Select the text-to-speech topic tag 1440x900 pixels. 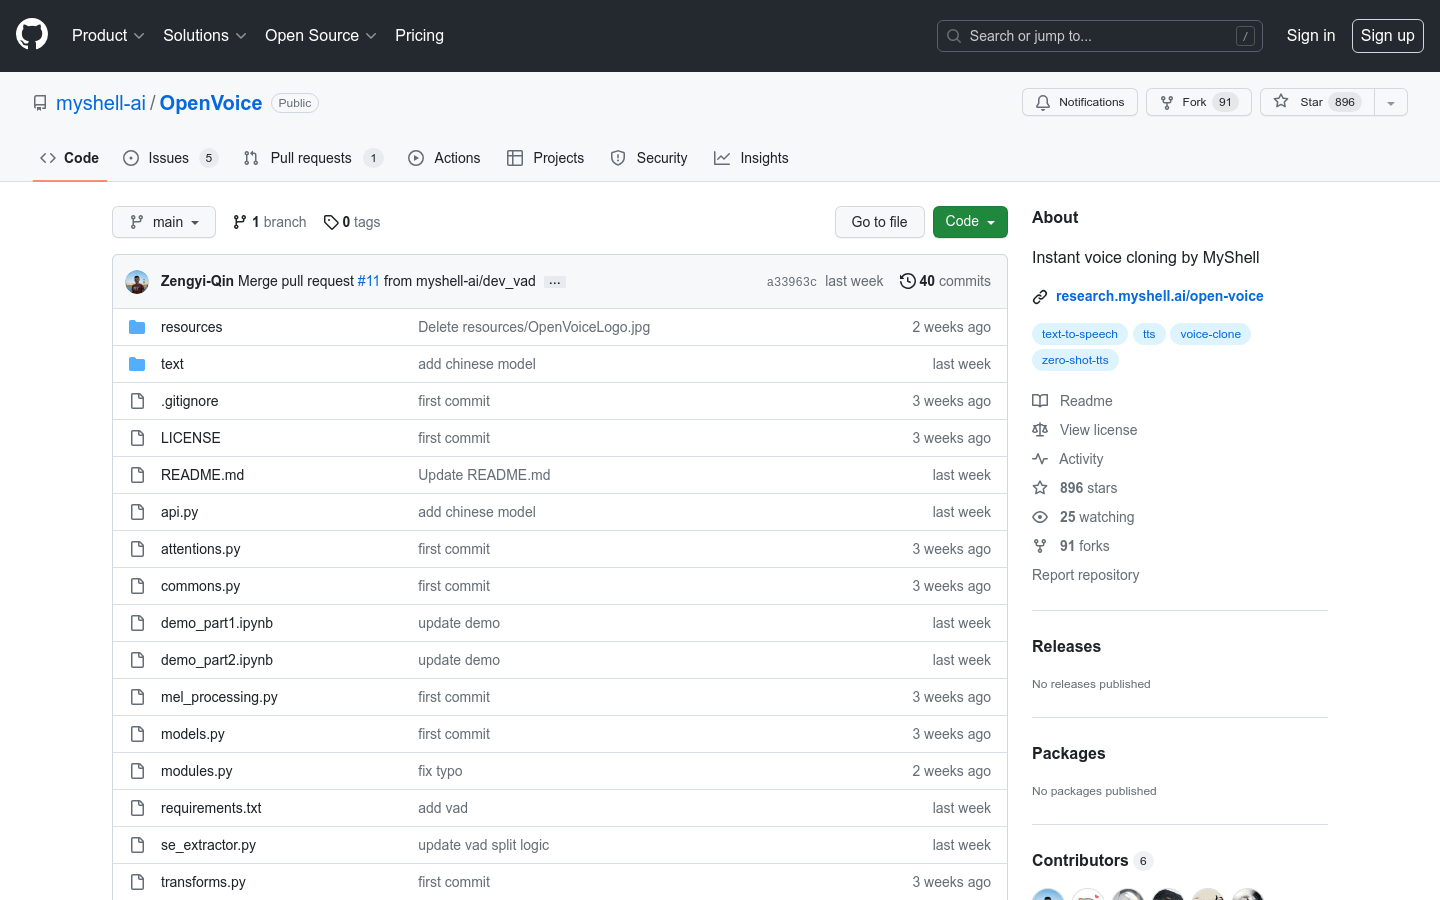click(1080, 334)
